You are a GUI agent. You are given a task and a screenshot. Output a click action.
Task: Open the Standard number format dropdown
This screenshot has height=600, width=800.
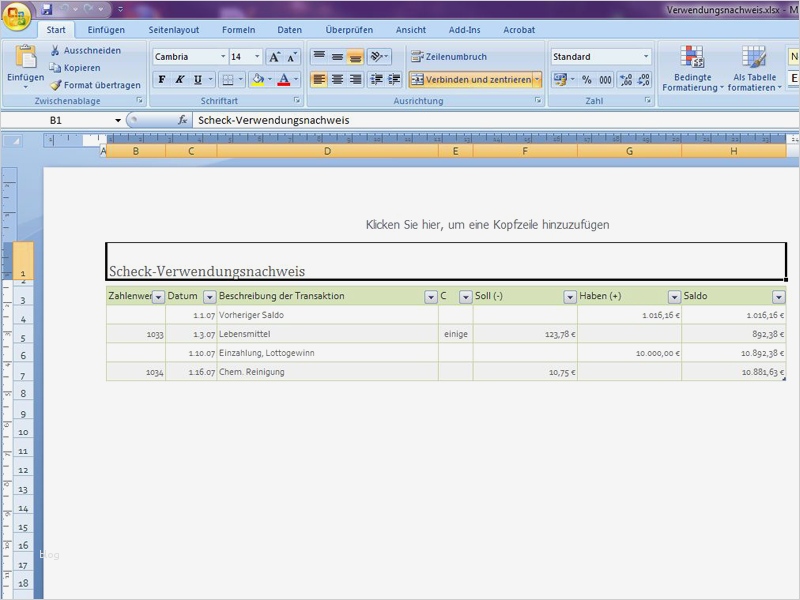[x=646, y=57]
